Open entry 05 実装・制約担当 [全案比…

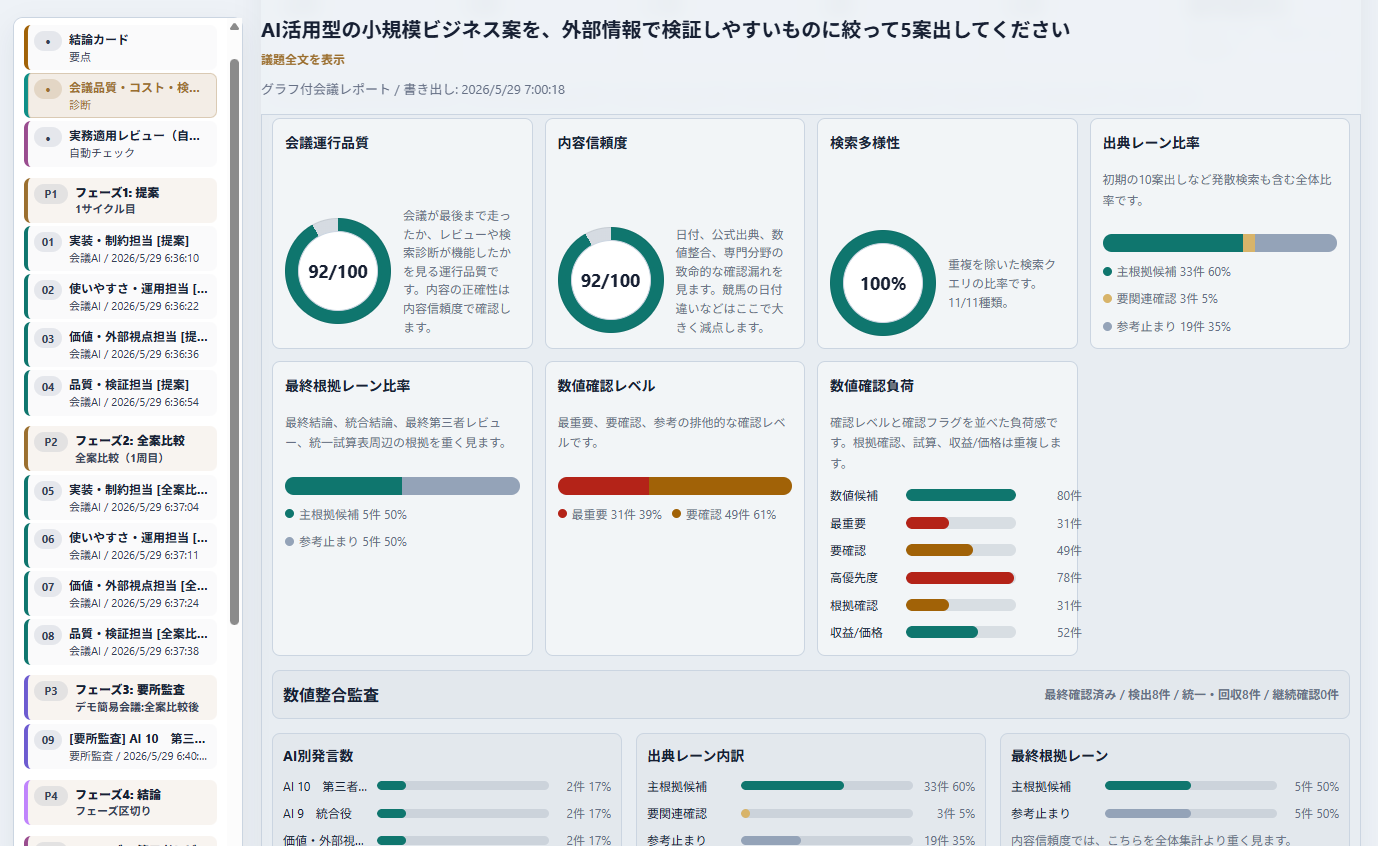pos(121,498)
